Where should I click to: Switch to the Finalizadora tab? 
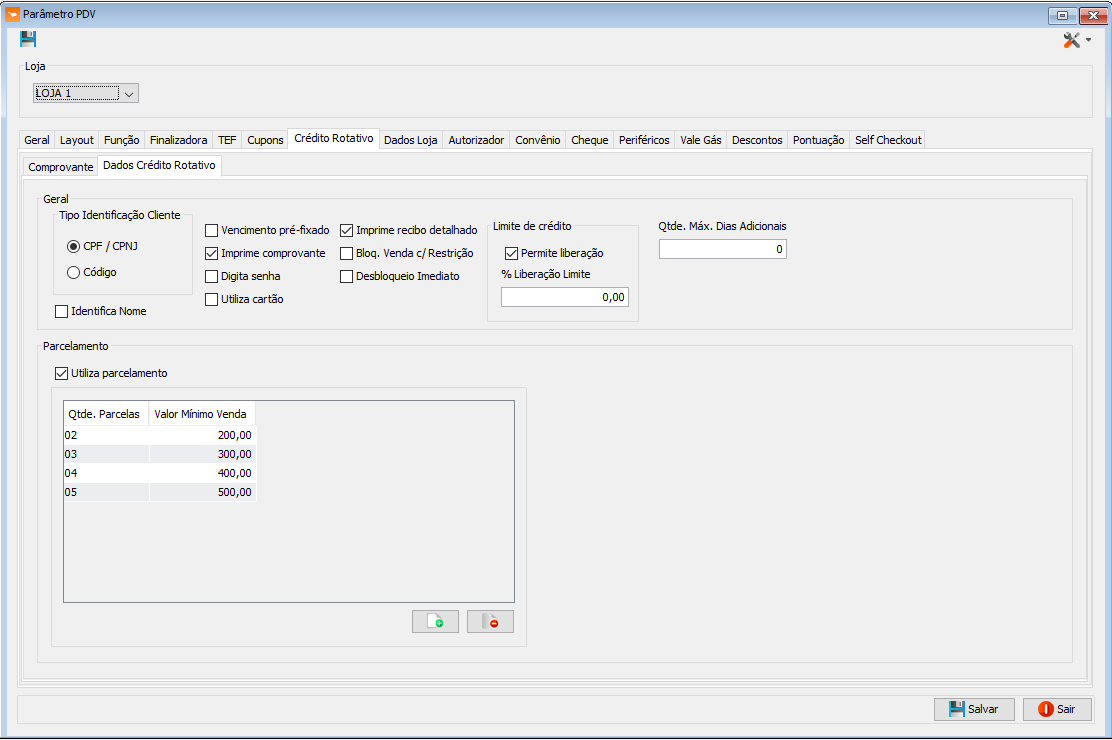178,140
